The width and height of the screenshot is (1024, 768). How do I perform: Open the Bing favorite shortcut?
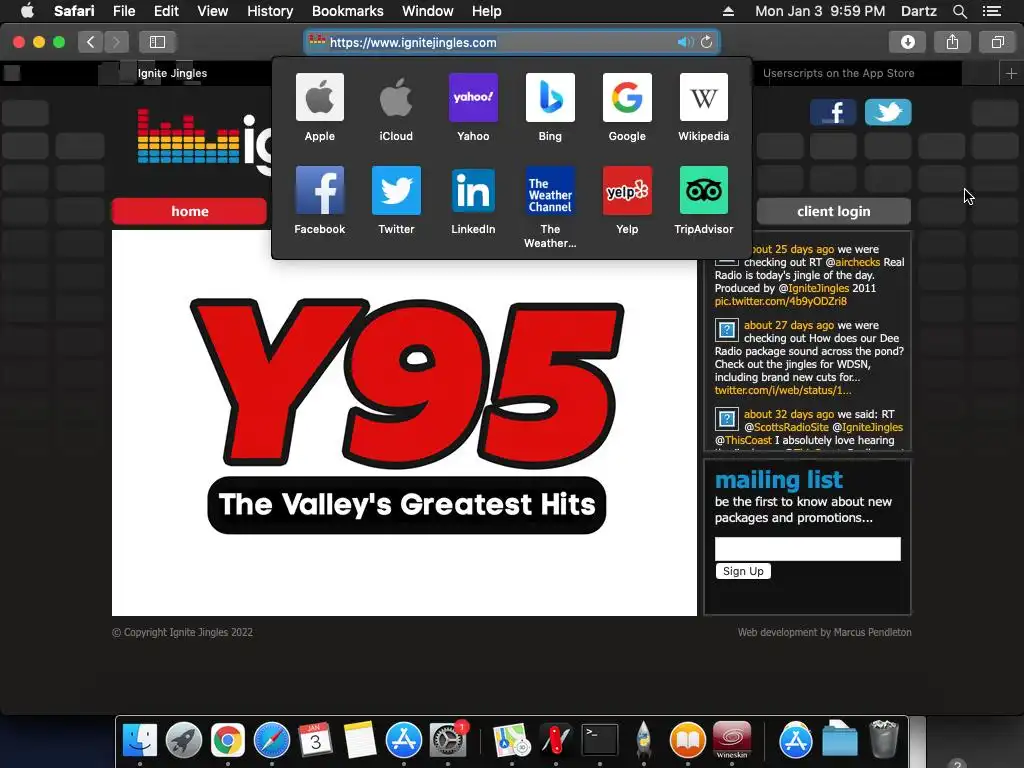click(x=550, y=107)
